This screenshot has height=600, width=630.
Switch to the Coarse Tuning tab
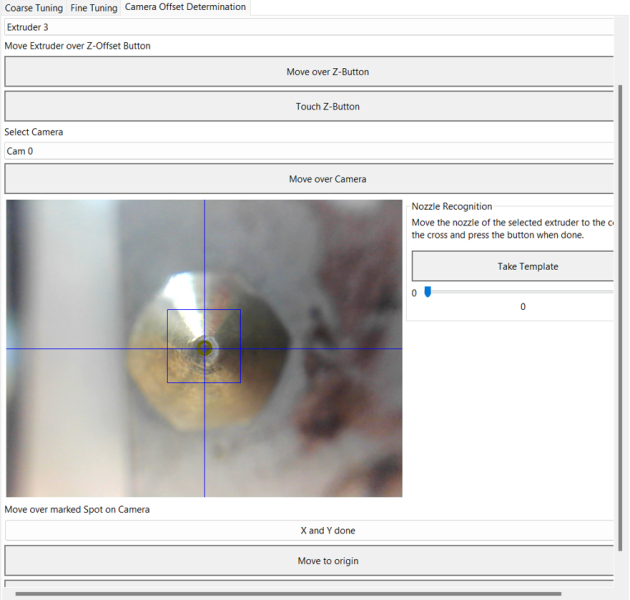[34, 7]
